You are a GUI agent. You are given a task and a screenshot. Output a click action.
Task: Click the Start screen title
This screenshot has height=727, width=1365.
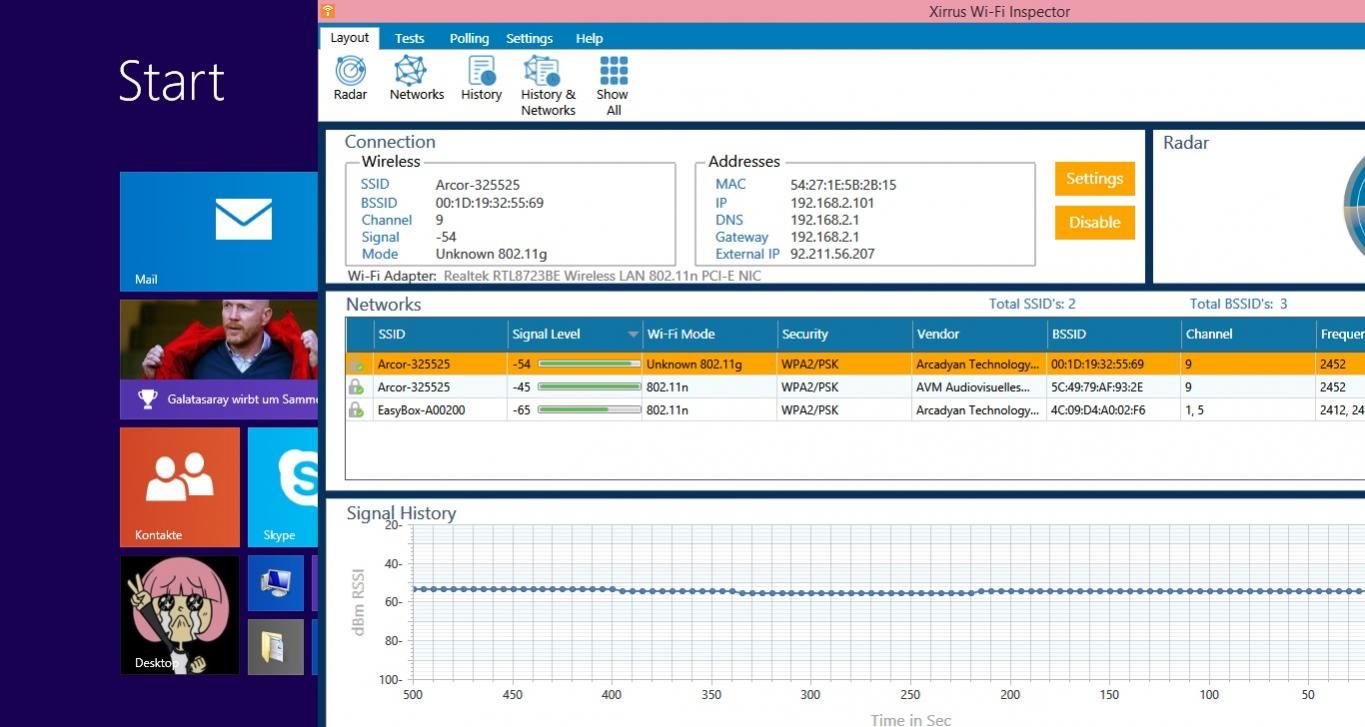(x=171, y=81)
